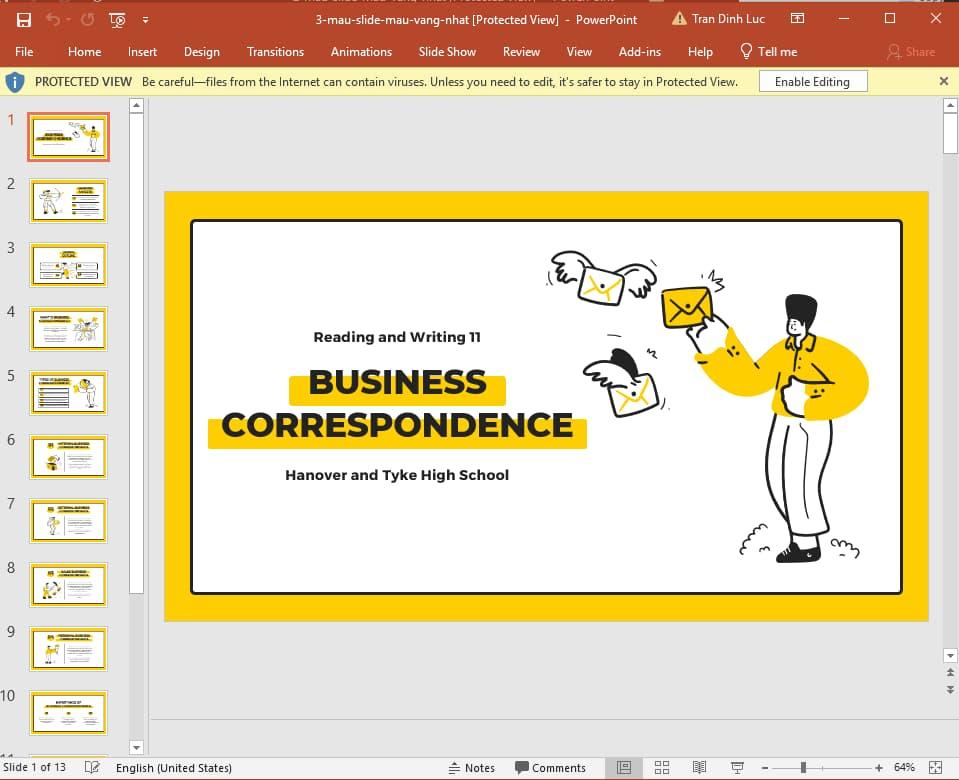The image size is (959, 780).
Task: Click Fit slide to current window icon
Action: (x=934, y=767)
